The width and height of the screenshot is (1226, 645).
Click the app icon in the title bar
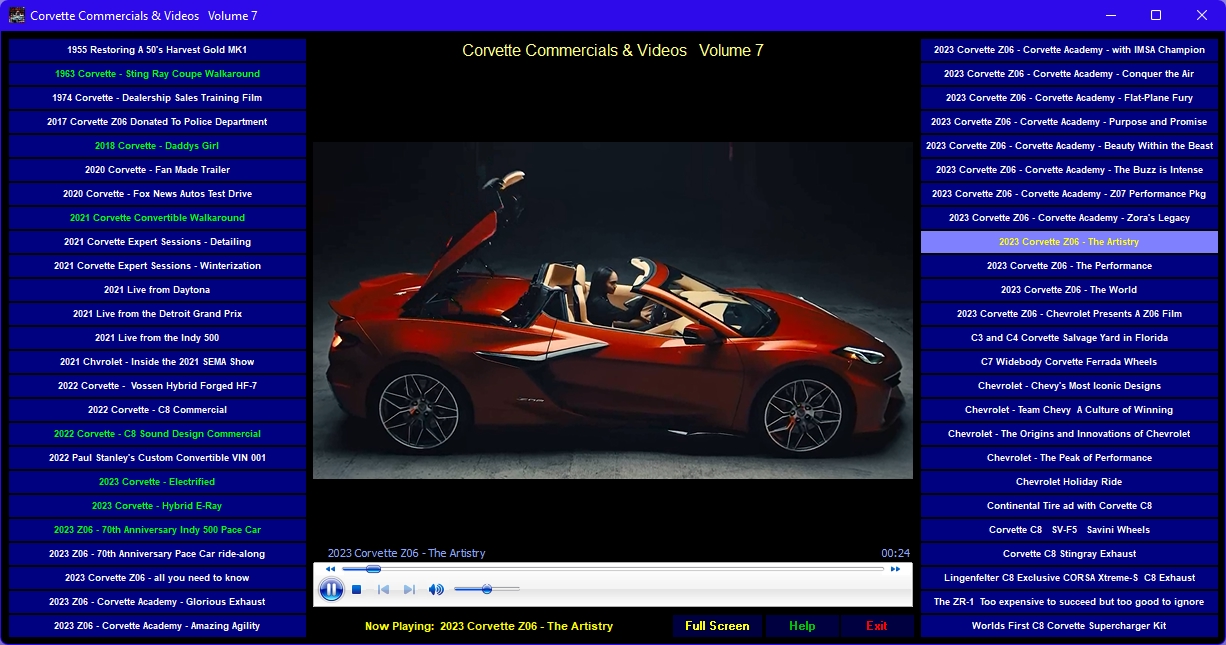tap(17, 15)
